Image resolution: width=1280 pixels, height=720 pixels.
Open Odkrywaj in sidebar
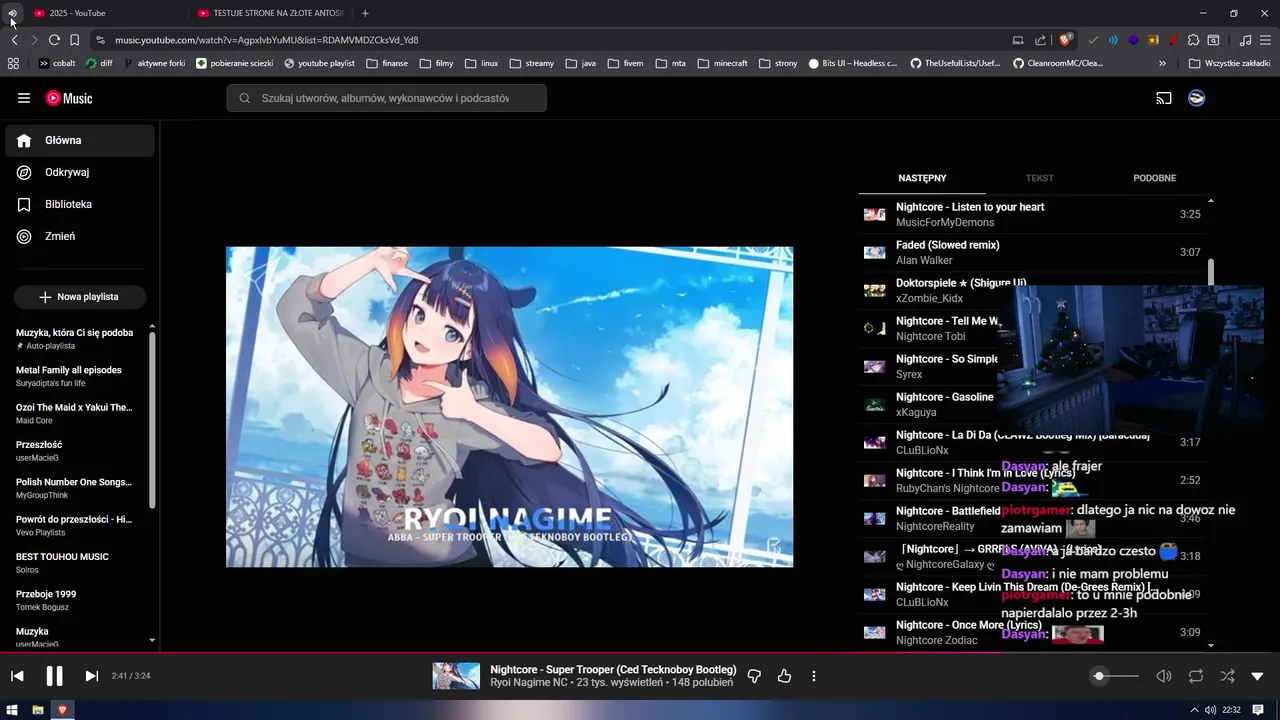coord(80,173)
